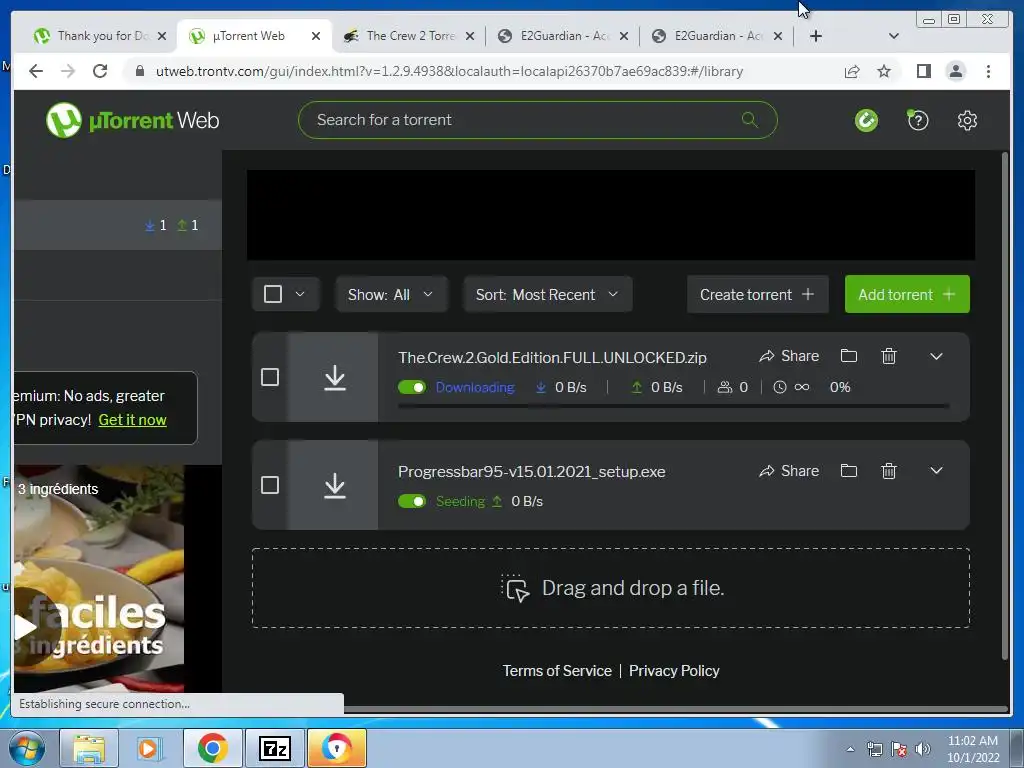Viewport: 1024px width, 768px height.
Task: Click the page vertical scrollbar
Action: (x=1004, y=406)
